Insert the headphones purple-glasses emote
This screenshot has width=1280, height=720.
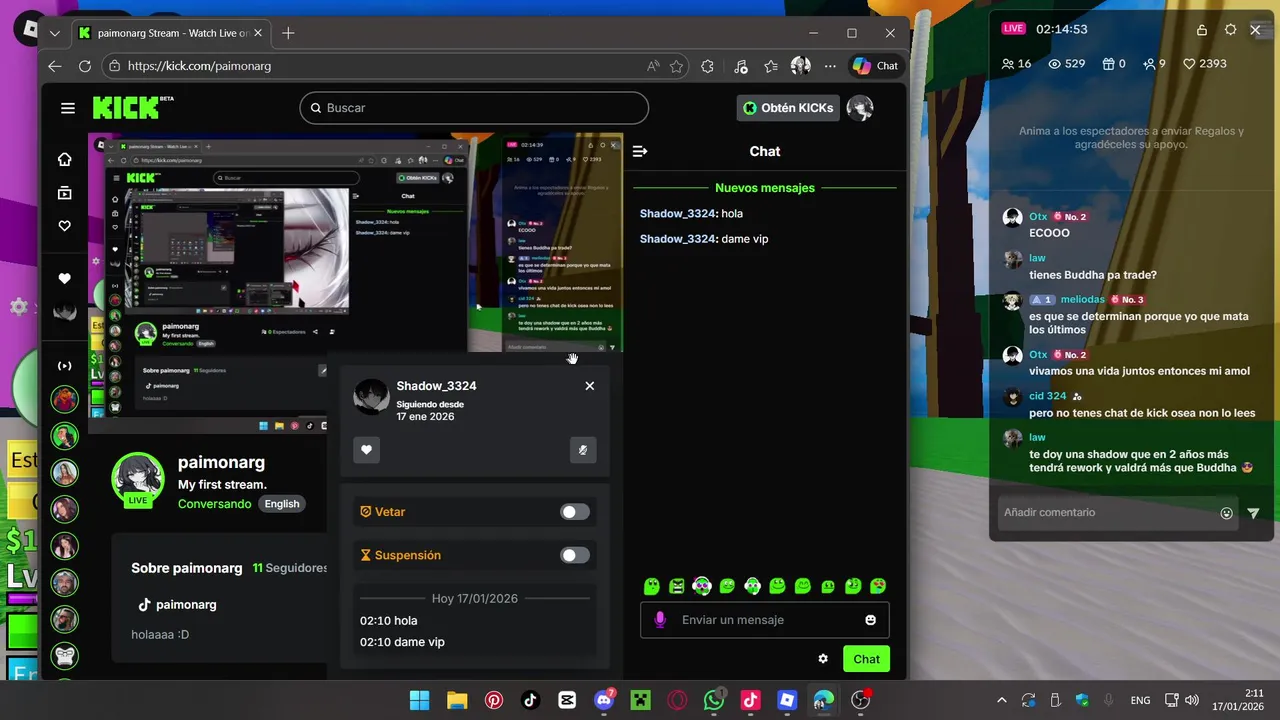click(702, 586)
